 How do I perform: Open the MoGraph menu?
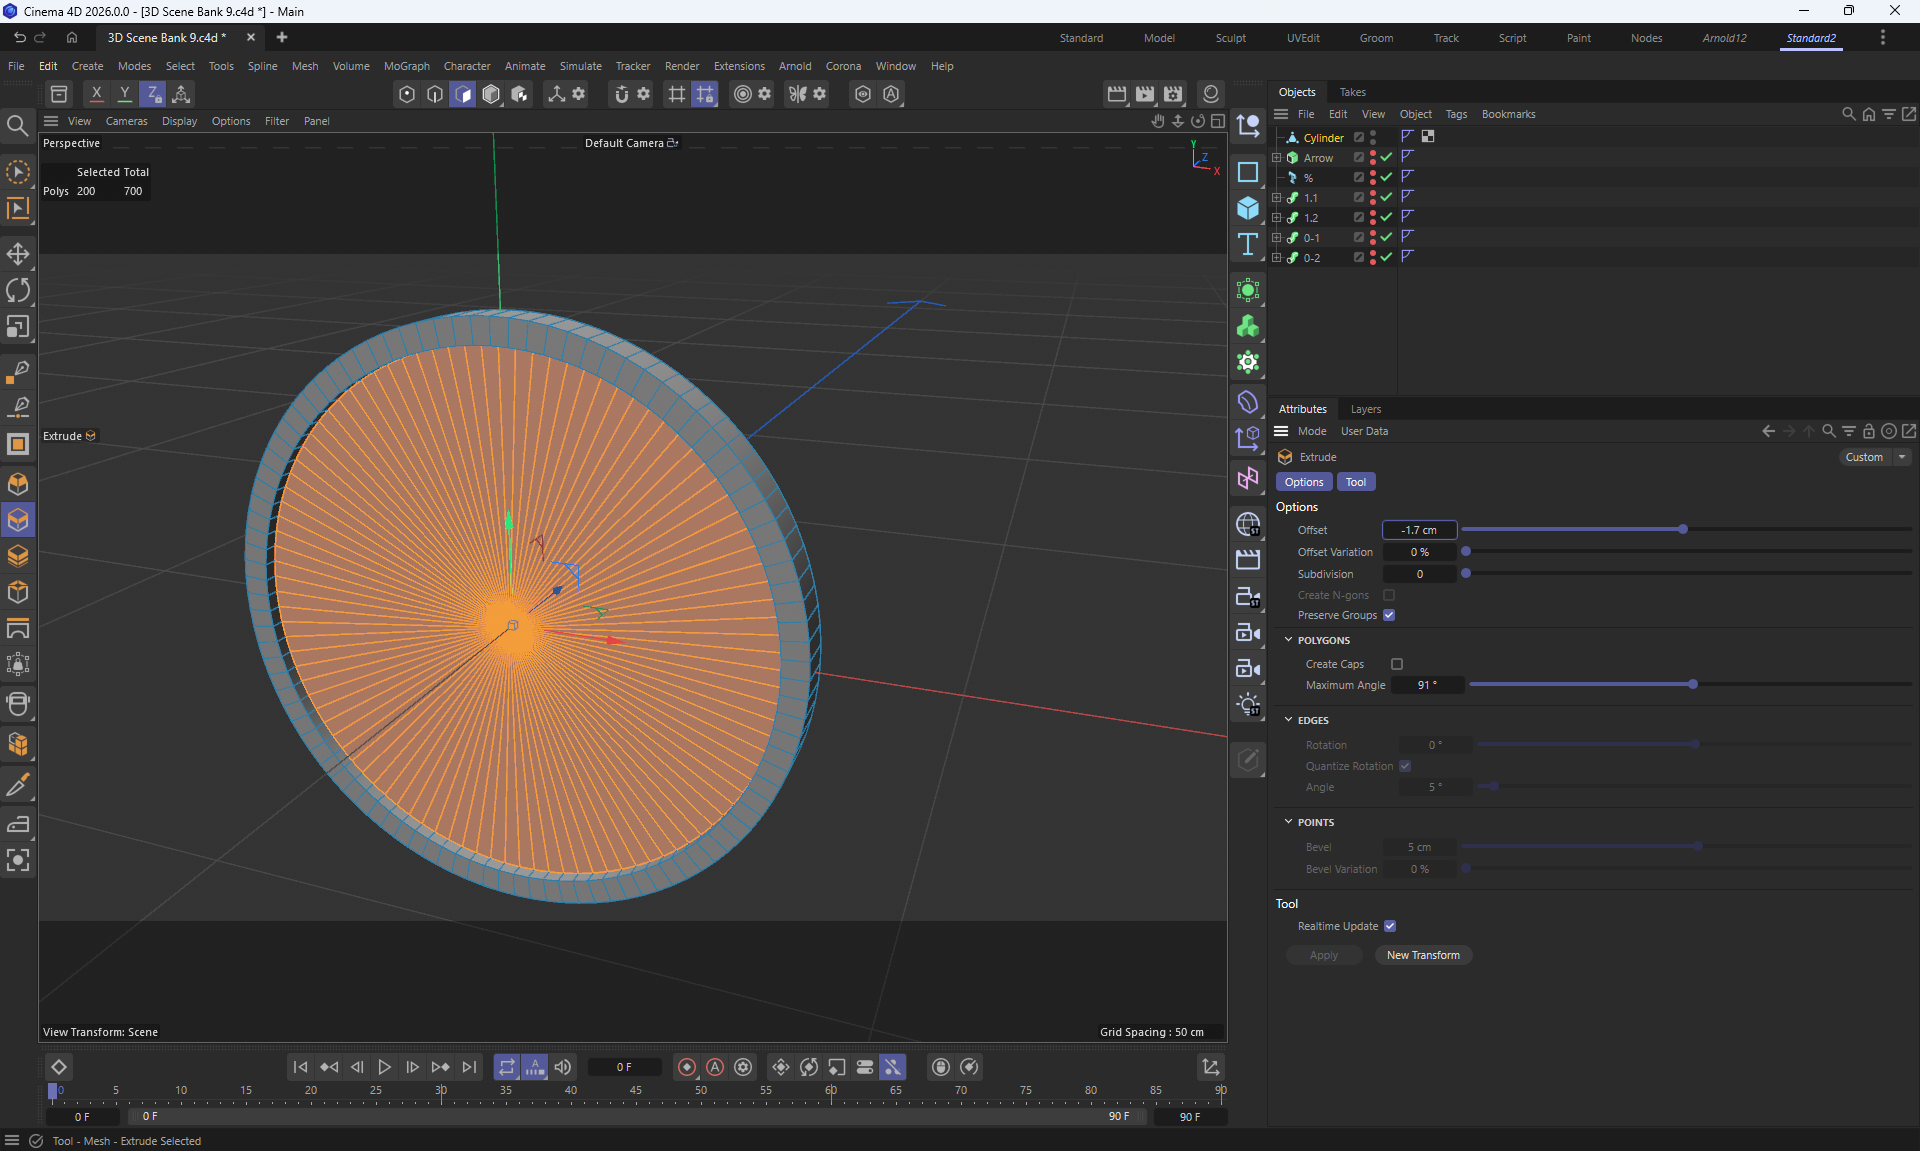pyautogui.click(x=406, y=66)
